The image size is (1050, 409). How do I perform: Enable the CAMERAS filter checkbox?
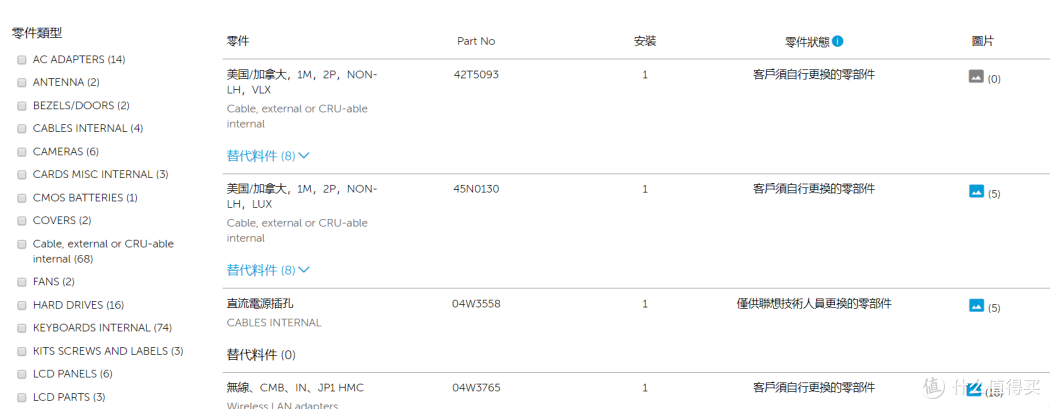22,152
